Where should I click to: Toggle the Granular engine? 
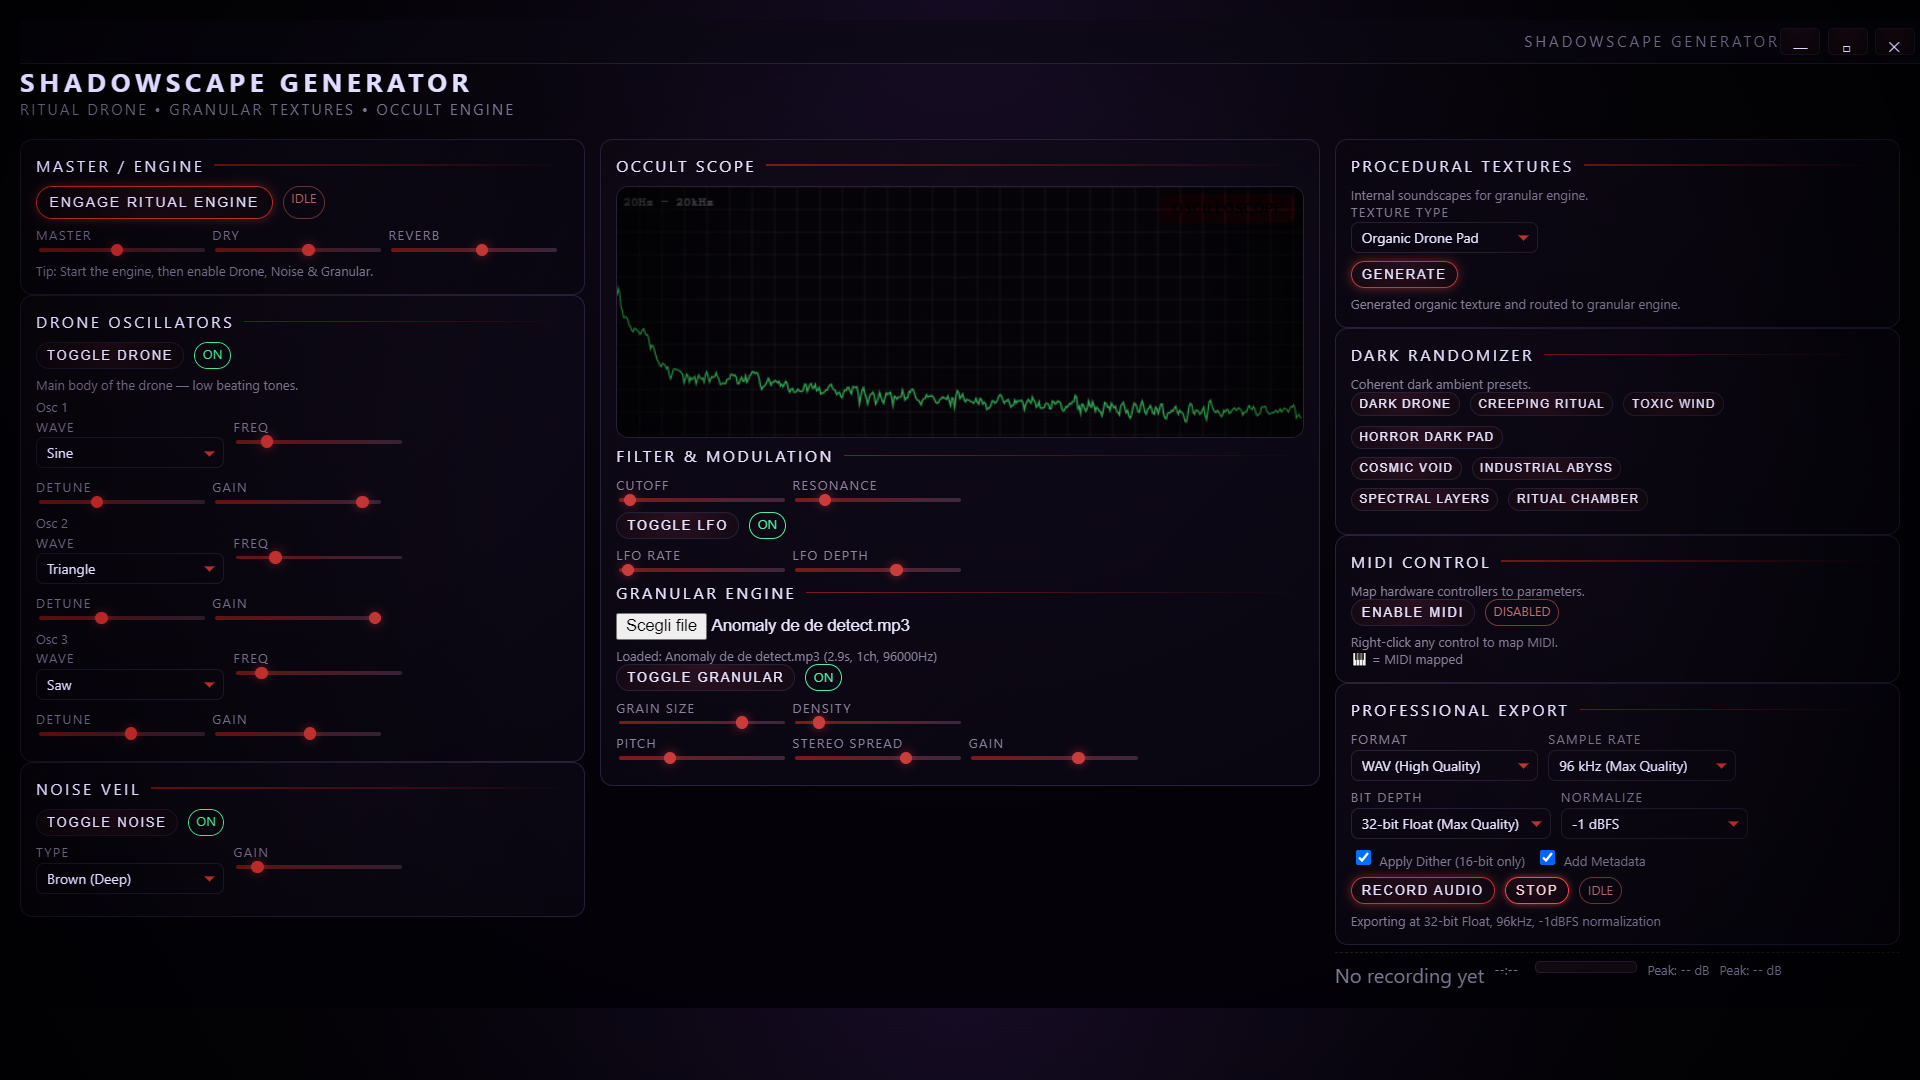pos(705,677)
